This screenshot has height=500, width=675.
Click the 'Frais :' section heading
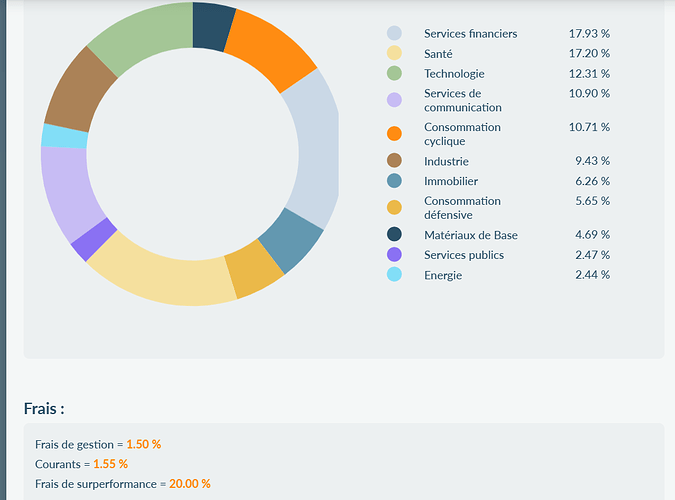pyautogui.click(x=44, y=408)
